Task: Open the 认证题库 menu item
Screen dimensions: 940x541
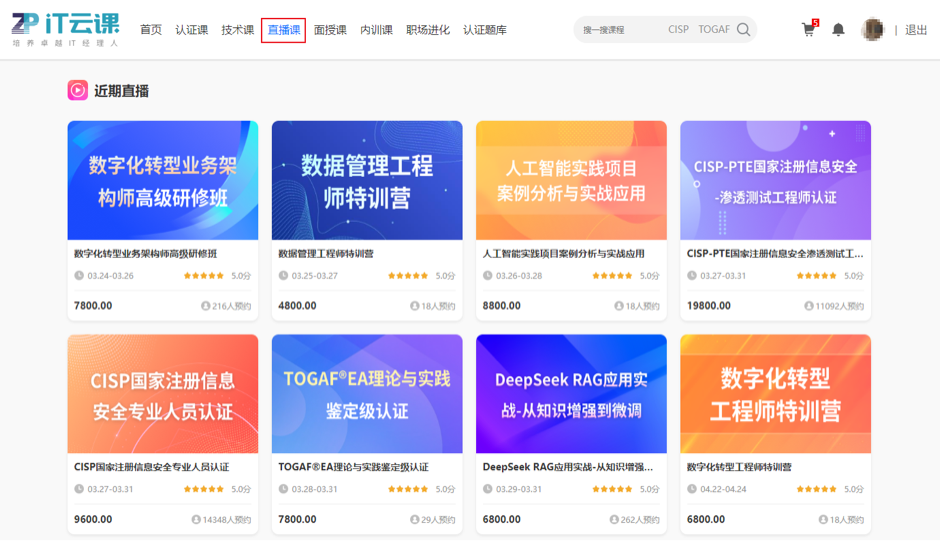Action: [x=485, y=30]
